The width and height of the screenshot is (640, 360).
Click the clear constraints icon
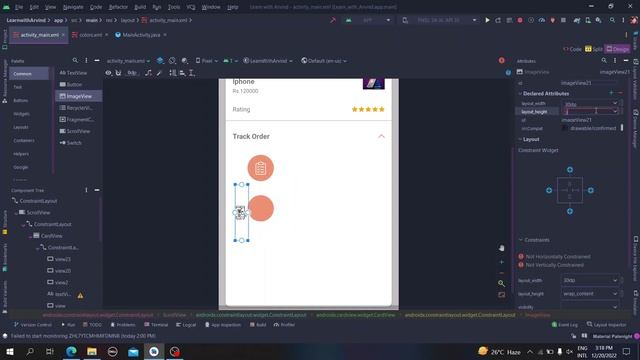[149, 73]
